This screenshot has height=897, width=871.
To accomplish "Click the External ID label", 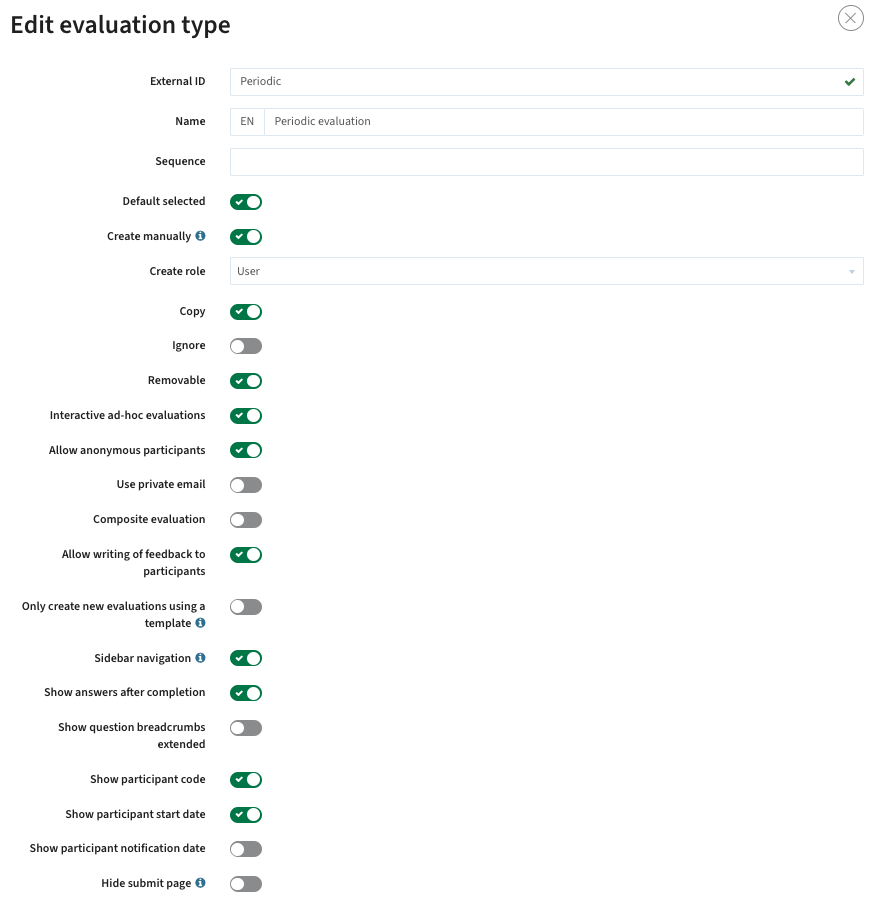I will [177, 81].
